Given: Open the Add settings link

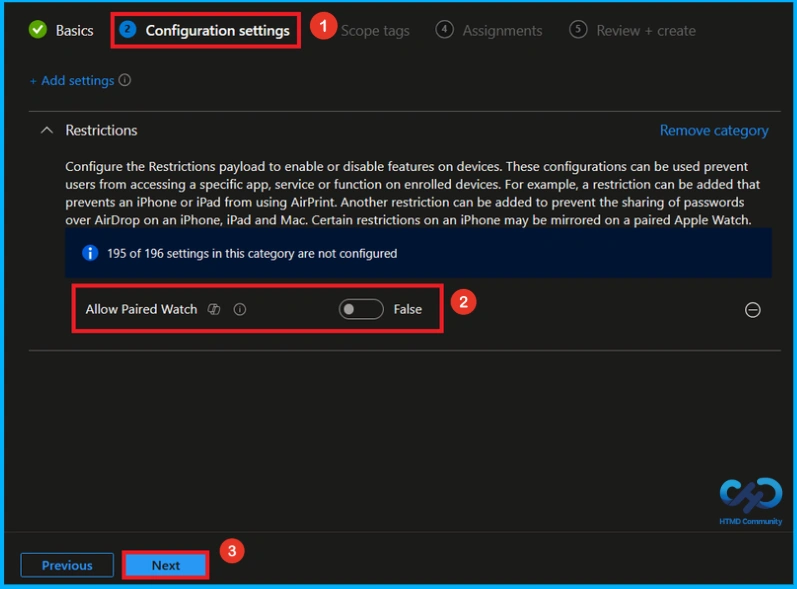Looking at the screenshot, I should tap(72, 80).
